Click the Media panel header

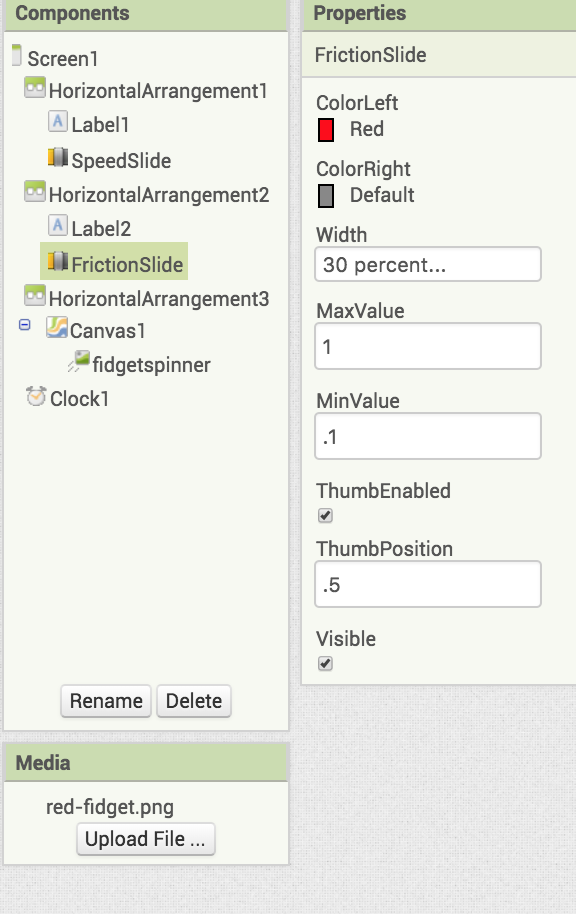(x=146, y=762)
